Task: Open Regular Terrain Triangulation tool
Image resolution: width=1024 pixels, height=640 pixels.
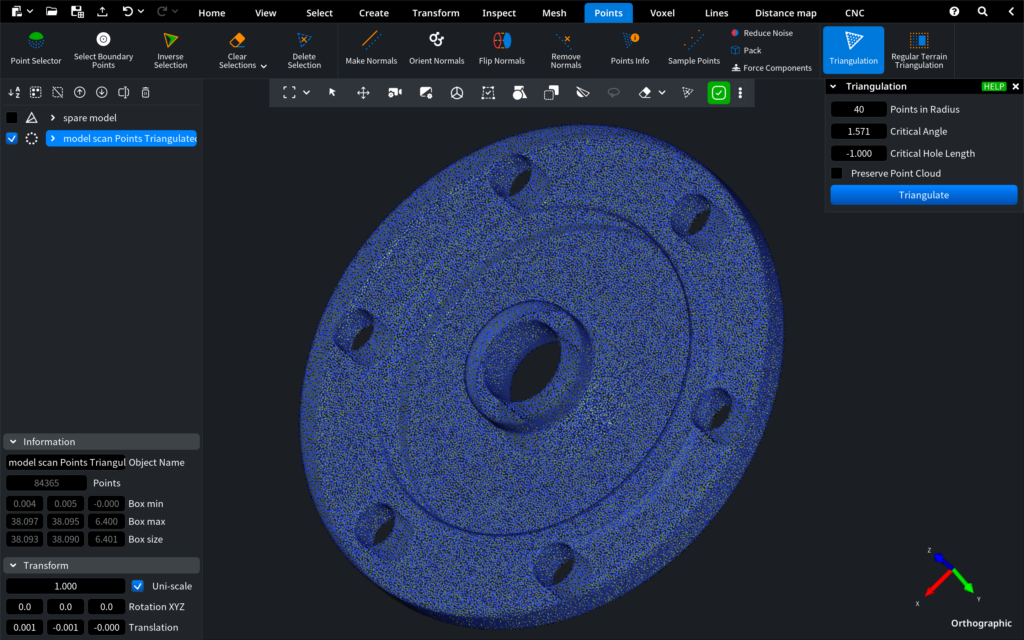Action: pos(919,41)
